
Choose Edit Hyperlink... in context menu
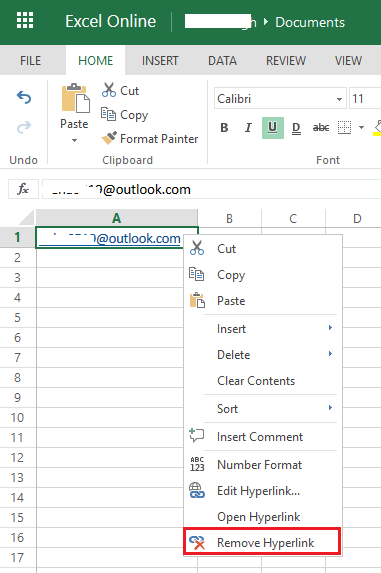point(262,490)
